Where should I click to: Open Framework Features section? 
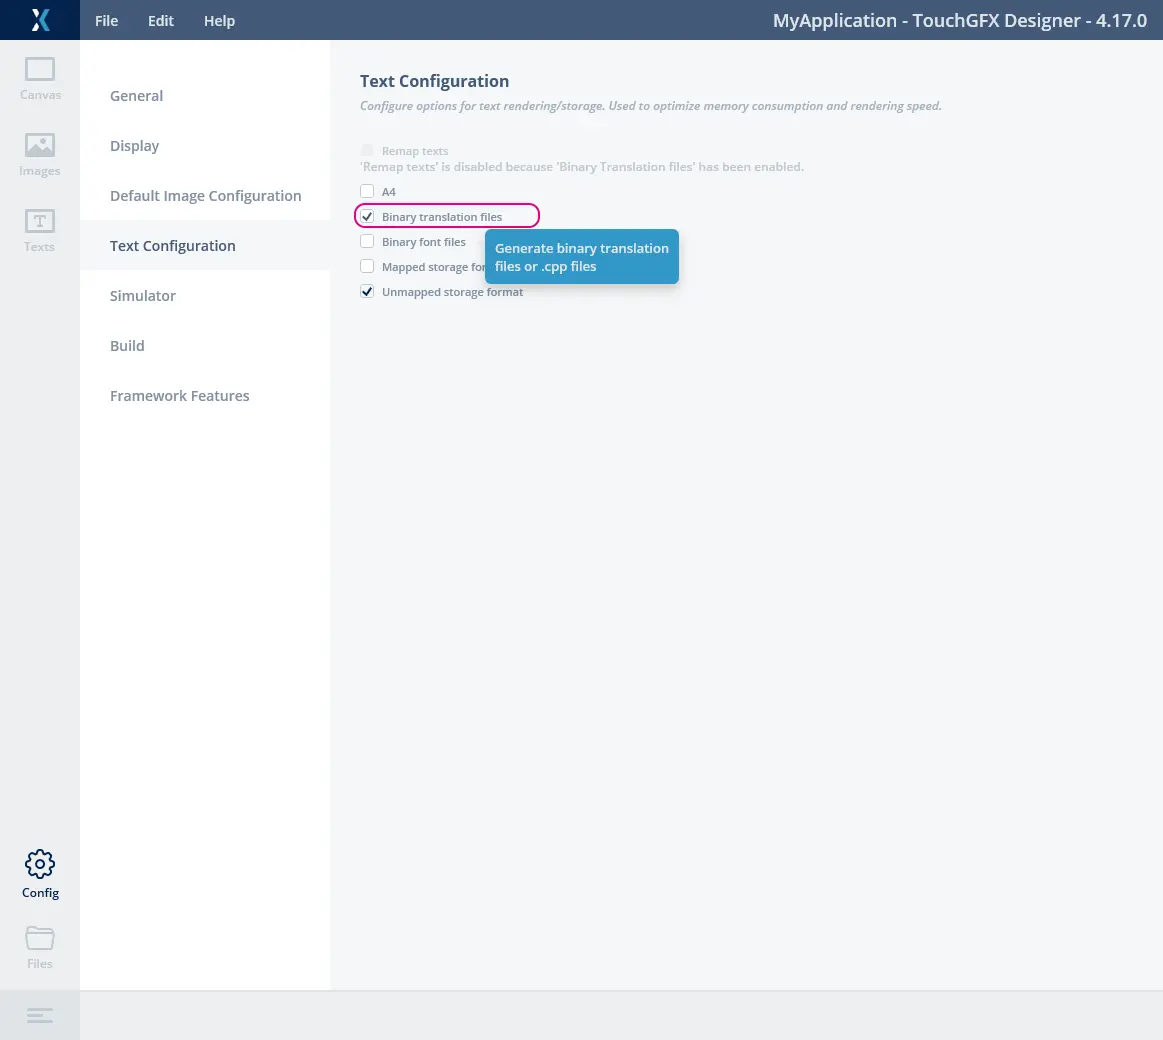[x=179, y=396]
